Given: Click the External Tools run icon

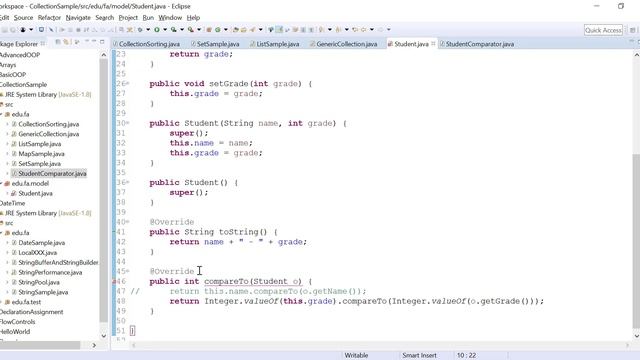Looking at the screenshot, I should [190, 29].
